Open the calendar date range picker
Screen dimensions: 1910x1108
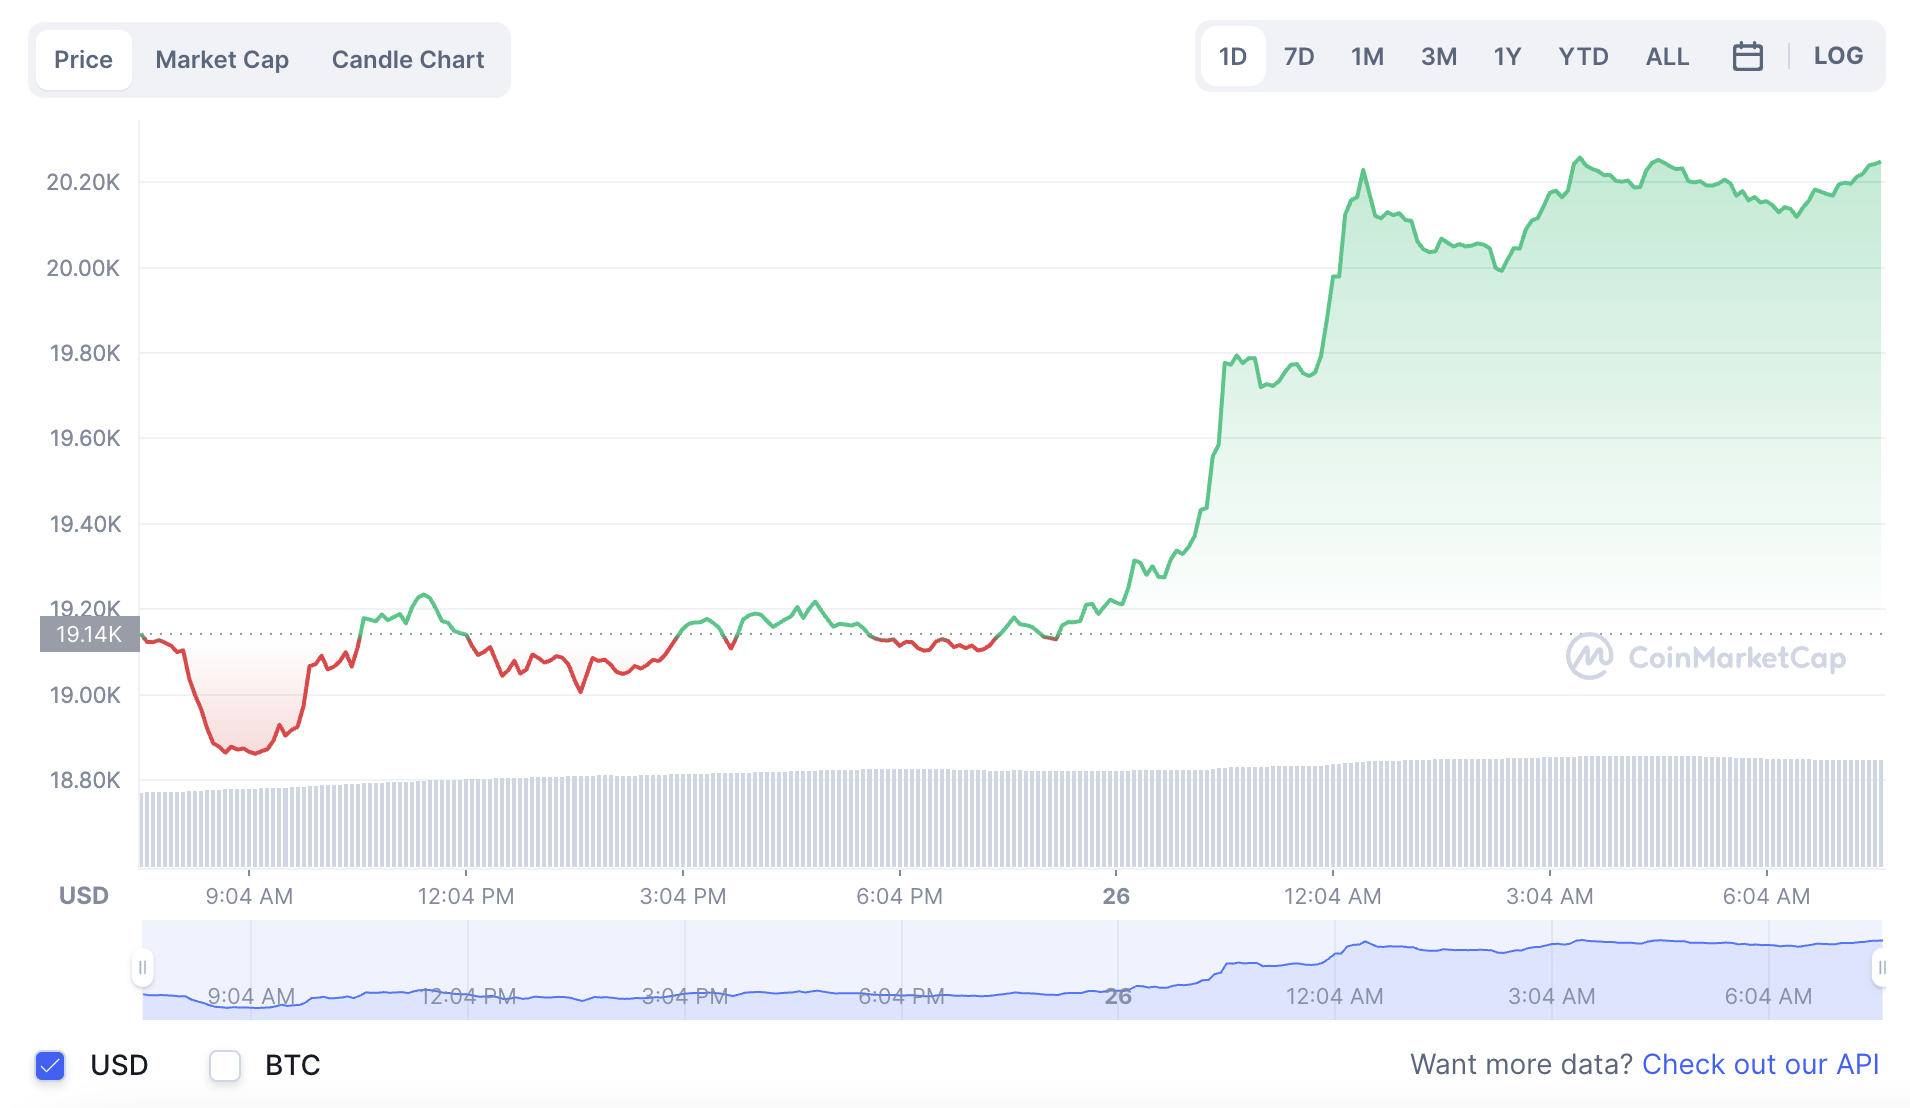(1747, 57)
